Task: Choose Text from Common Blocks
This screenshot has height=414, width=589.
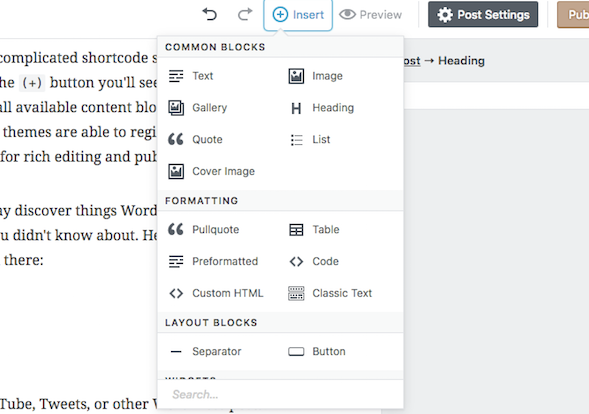Action: (203, 76)
